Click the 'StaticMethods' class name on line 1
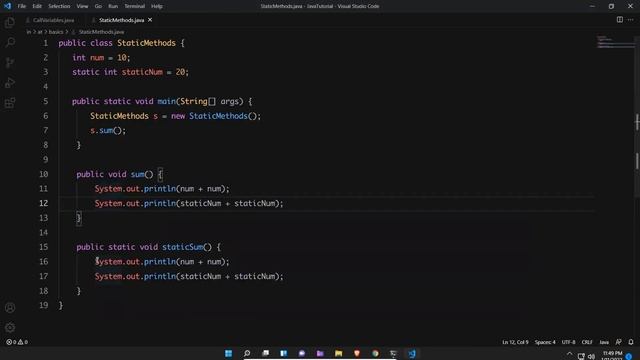 (146, 43)
